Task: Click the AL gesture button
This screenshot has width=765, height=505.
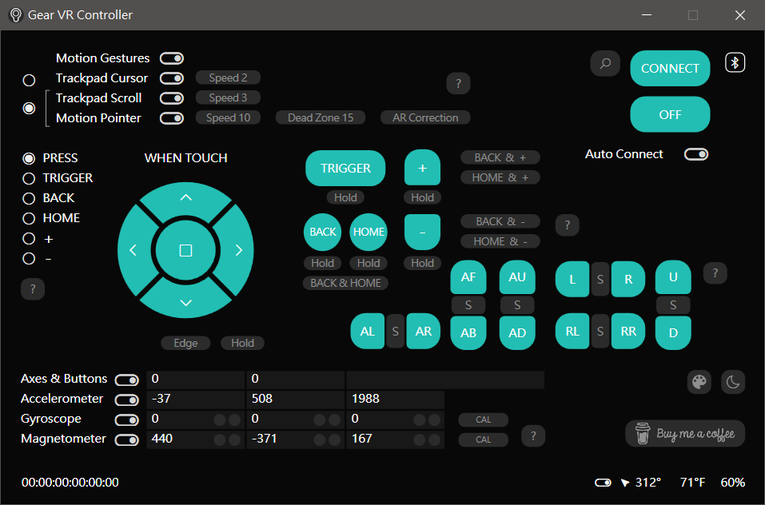Action: [367, 332]
